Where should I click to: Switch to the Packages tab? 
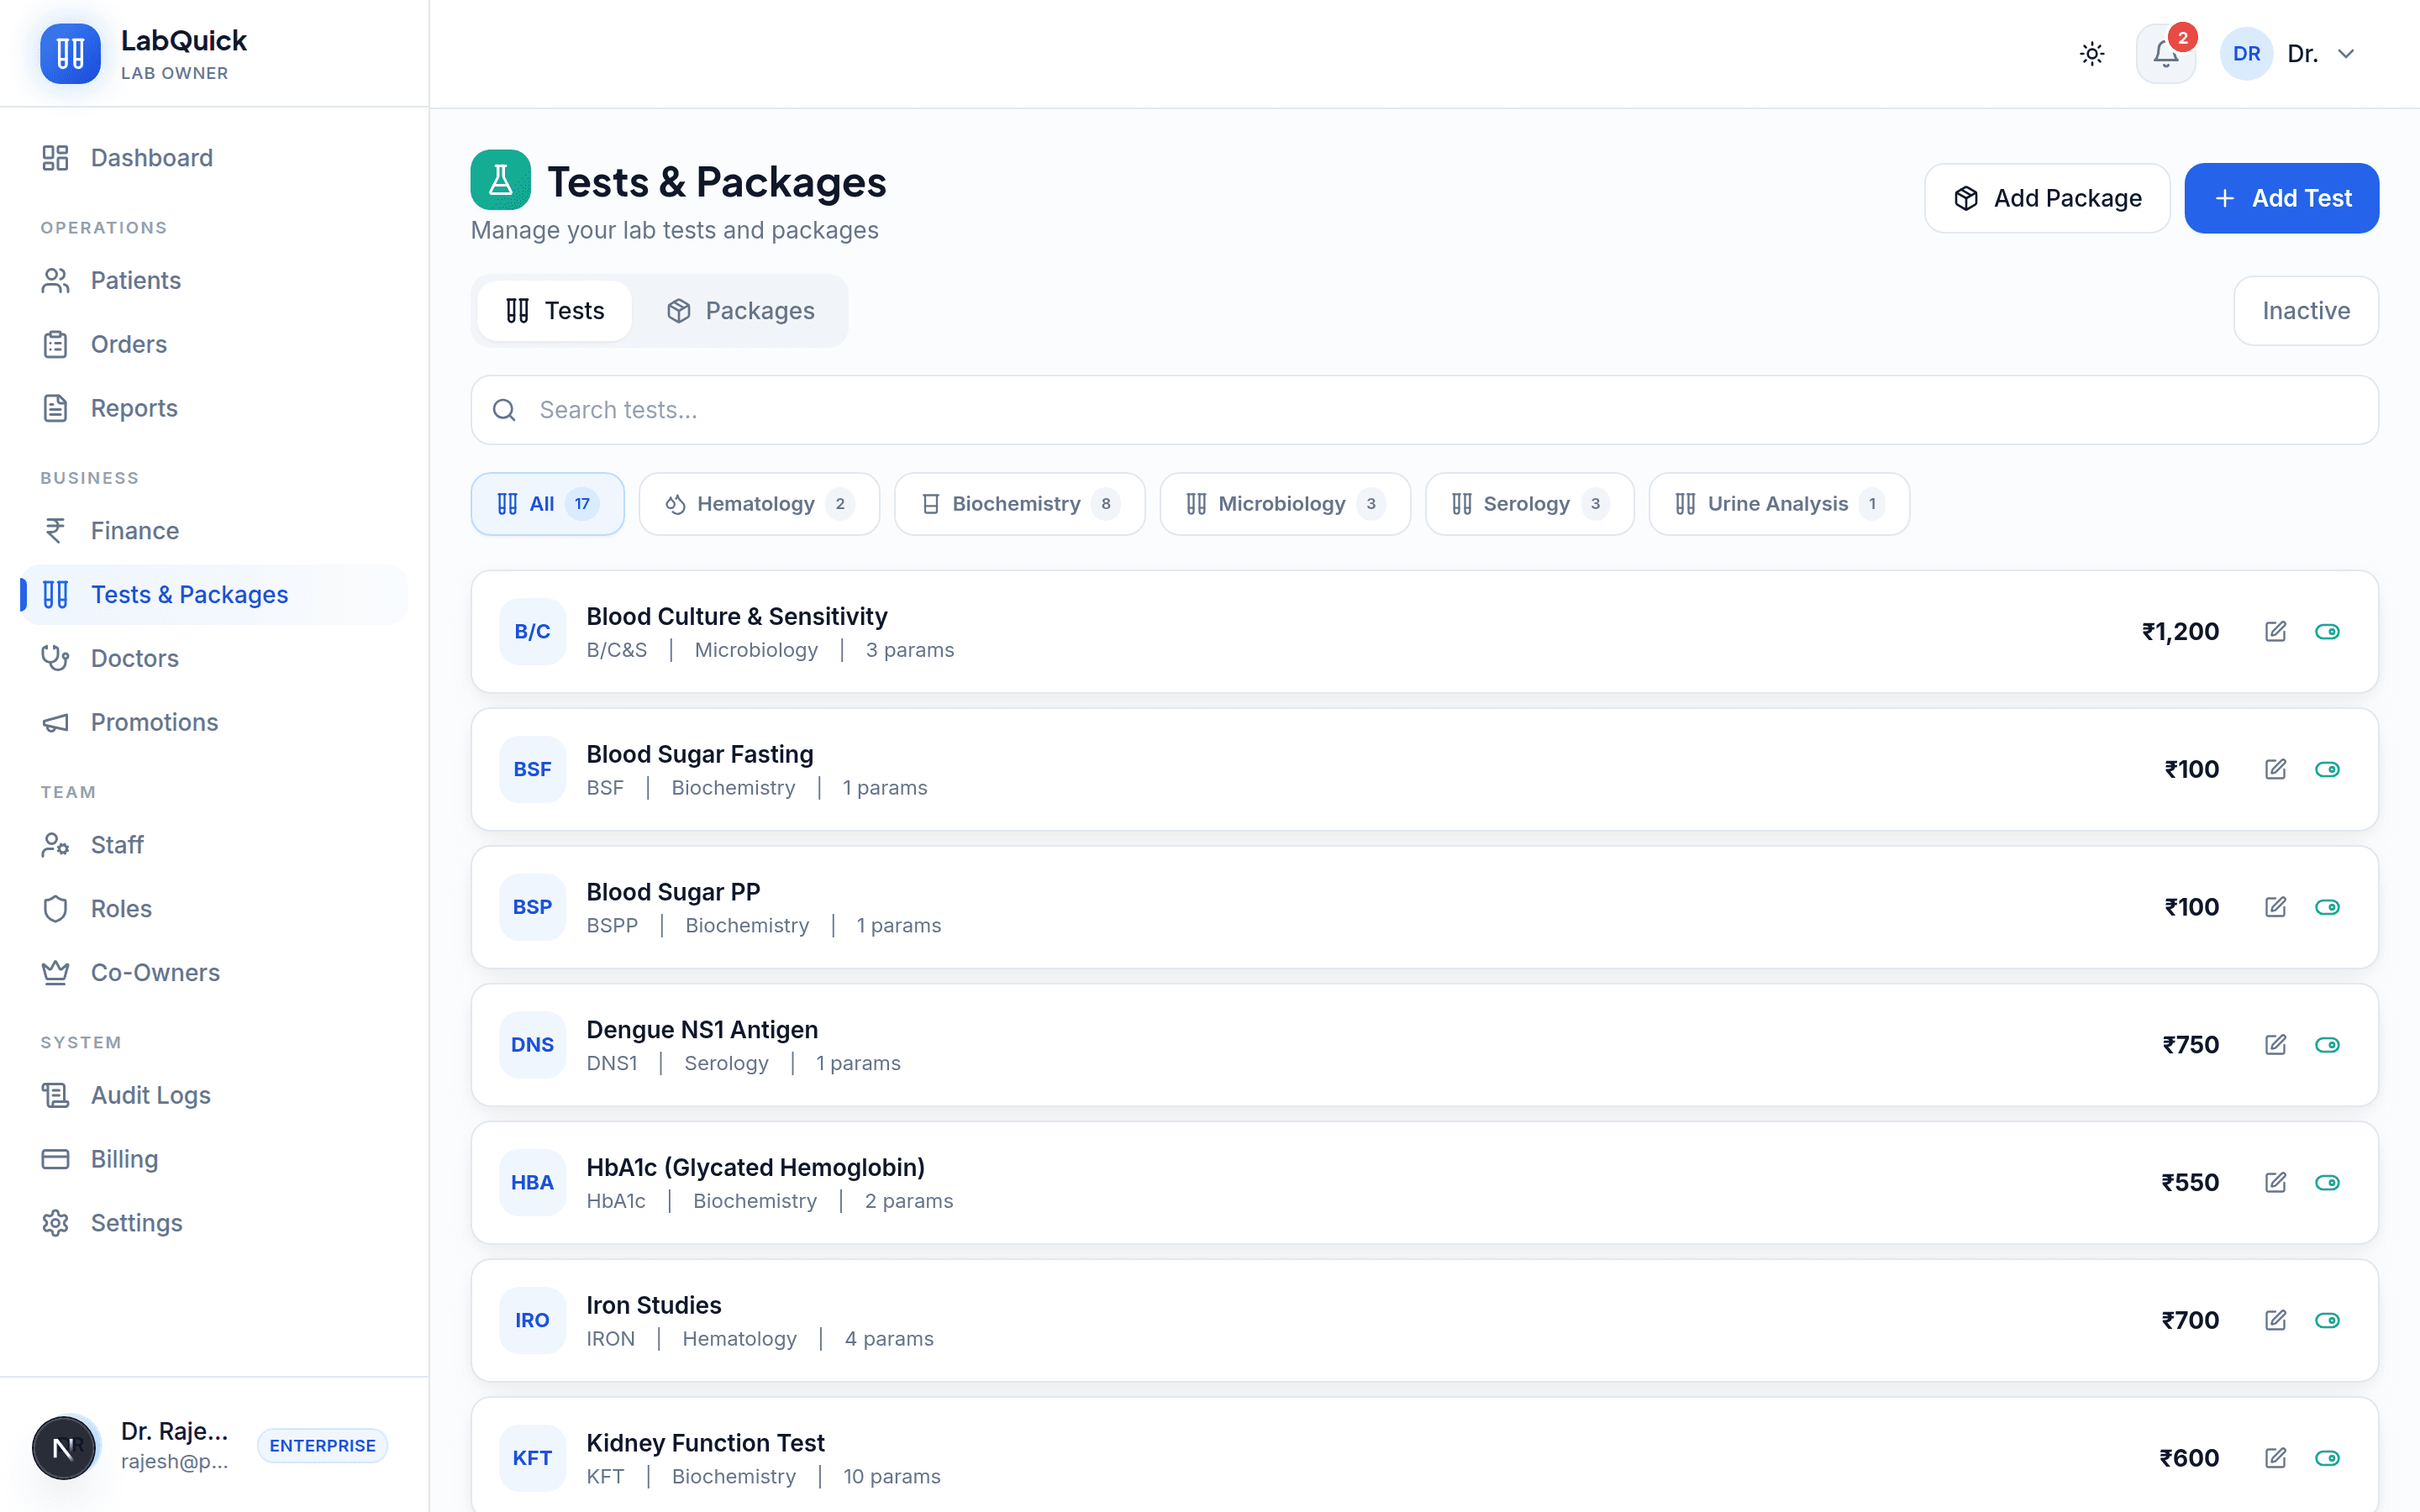tap(740, 311)
